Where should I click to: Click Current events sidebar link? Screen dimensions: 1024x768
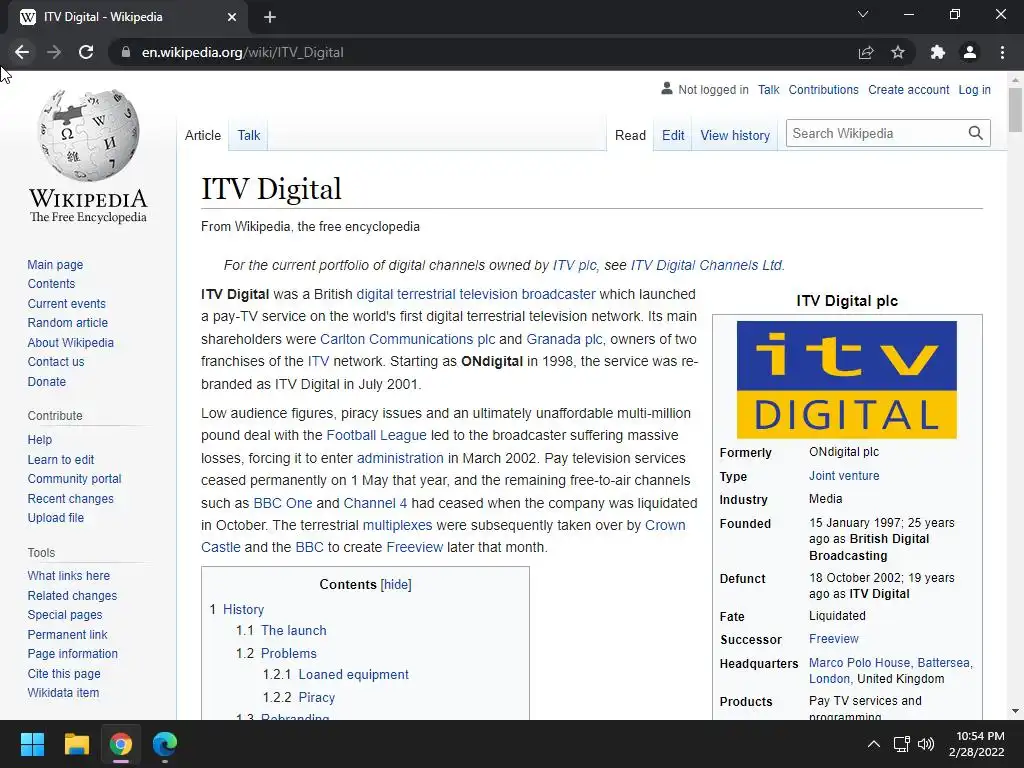[x=66, y=304]
